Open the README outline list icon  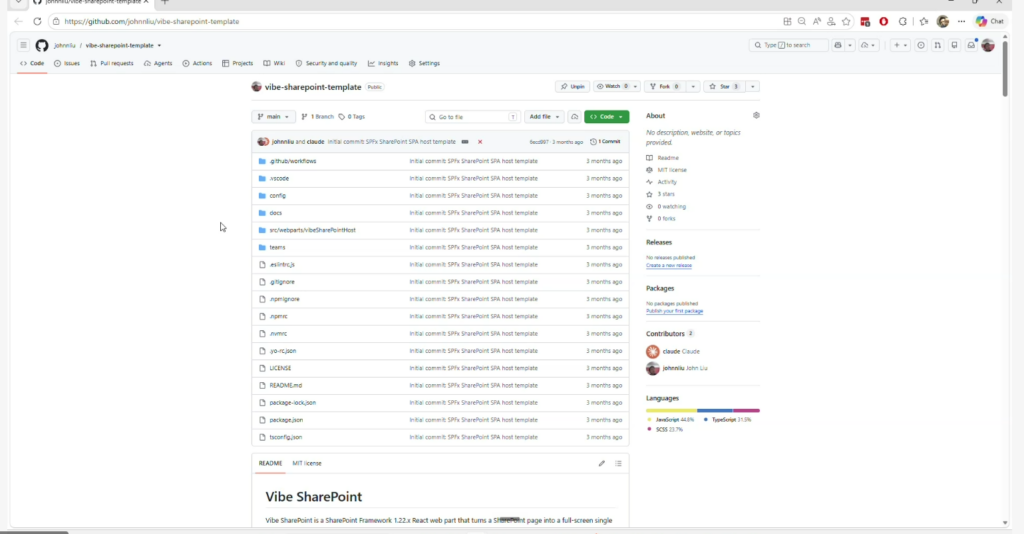618,463
